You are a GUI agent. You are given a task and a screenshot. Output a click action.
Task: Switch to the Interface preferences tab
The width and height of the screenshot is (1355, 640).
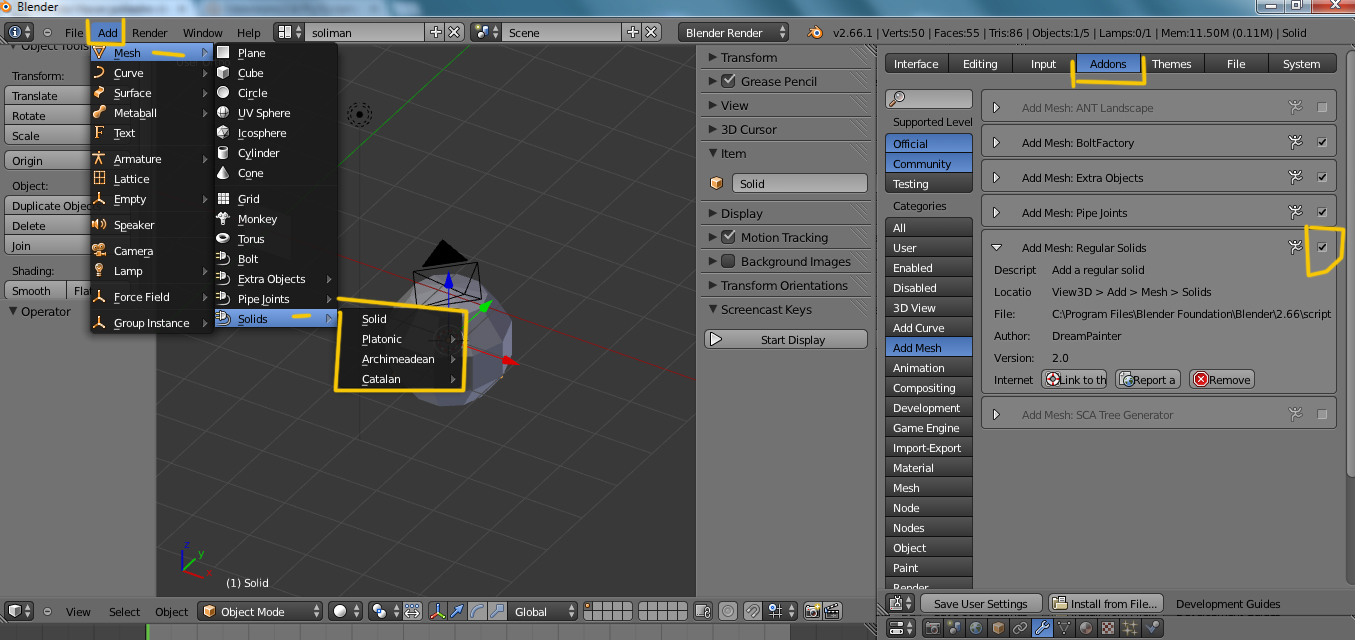[916, 64]
